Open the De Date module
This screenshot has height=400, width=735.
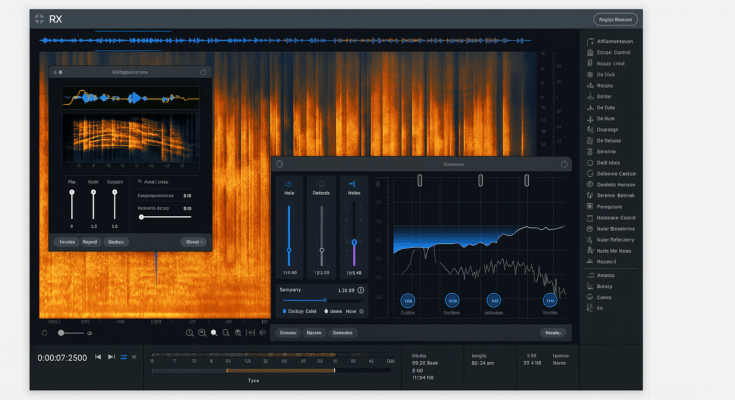click(x=601, y=108)
